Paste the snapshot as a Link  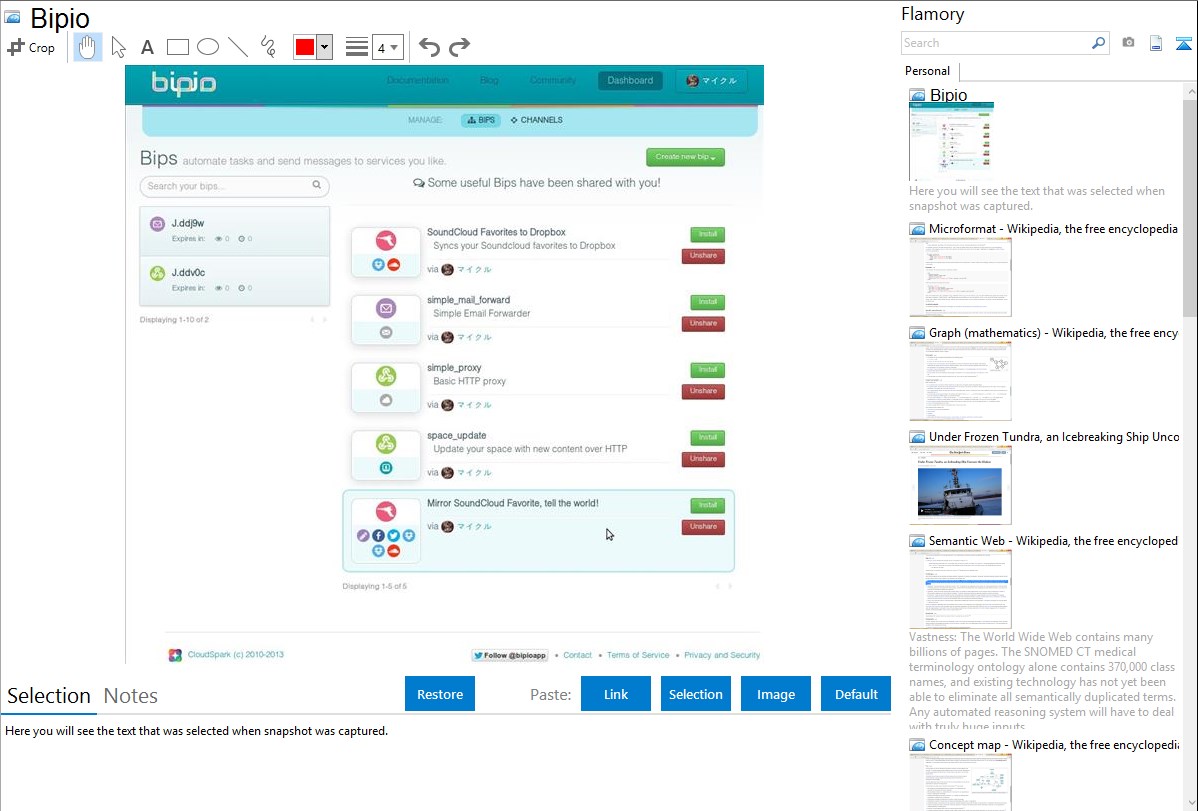(616, 694)
